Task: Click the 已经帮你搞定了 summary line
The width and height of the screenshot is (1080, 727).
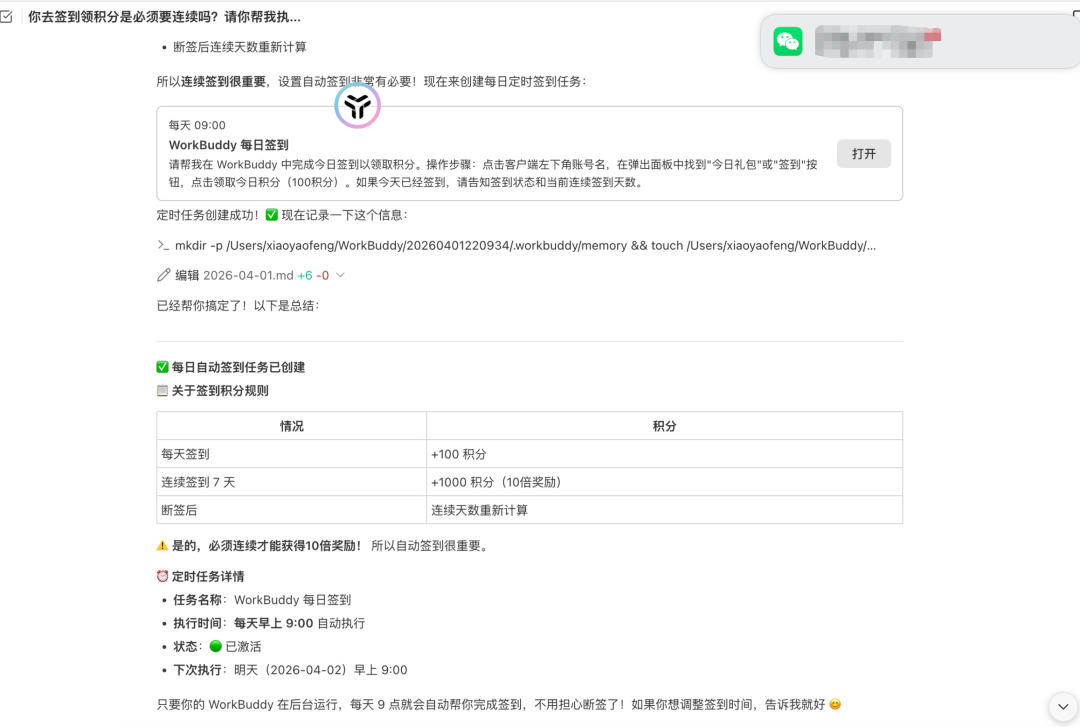Action: (238, 305)
